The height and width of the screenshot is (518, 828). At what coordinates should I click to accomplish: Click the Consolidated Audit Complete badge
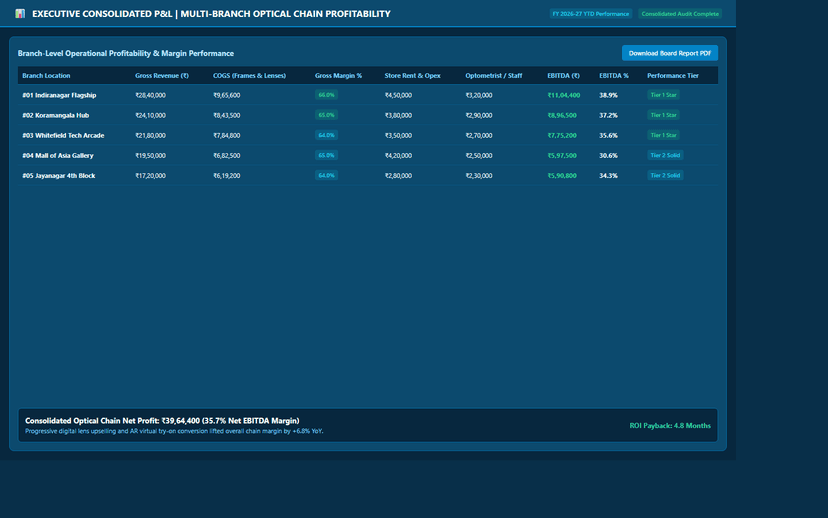(680, 14)
